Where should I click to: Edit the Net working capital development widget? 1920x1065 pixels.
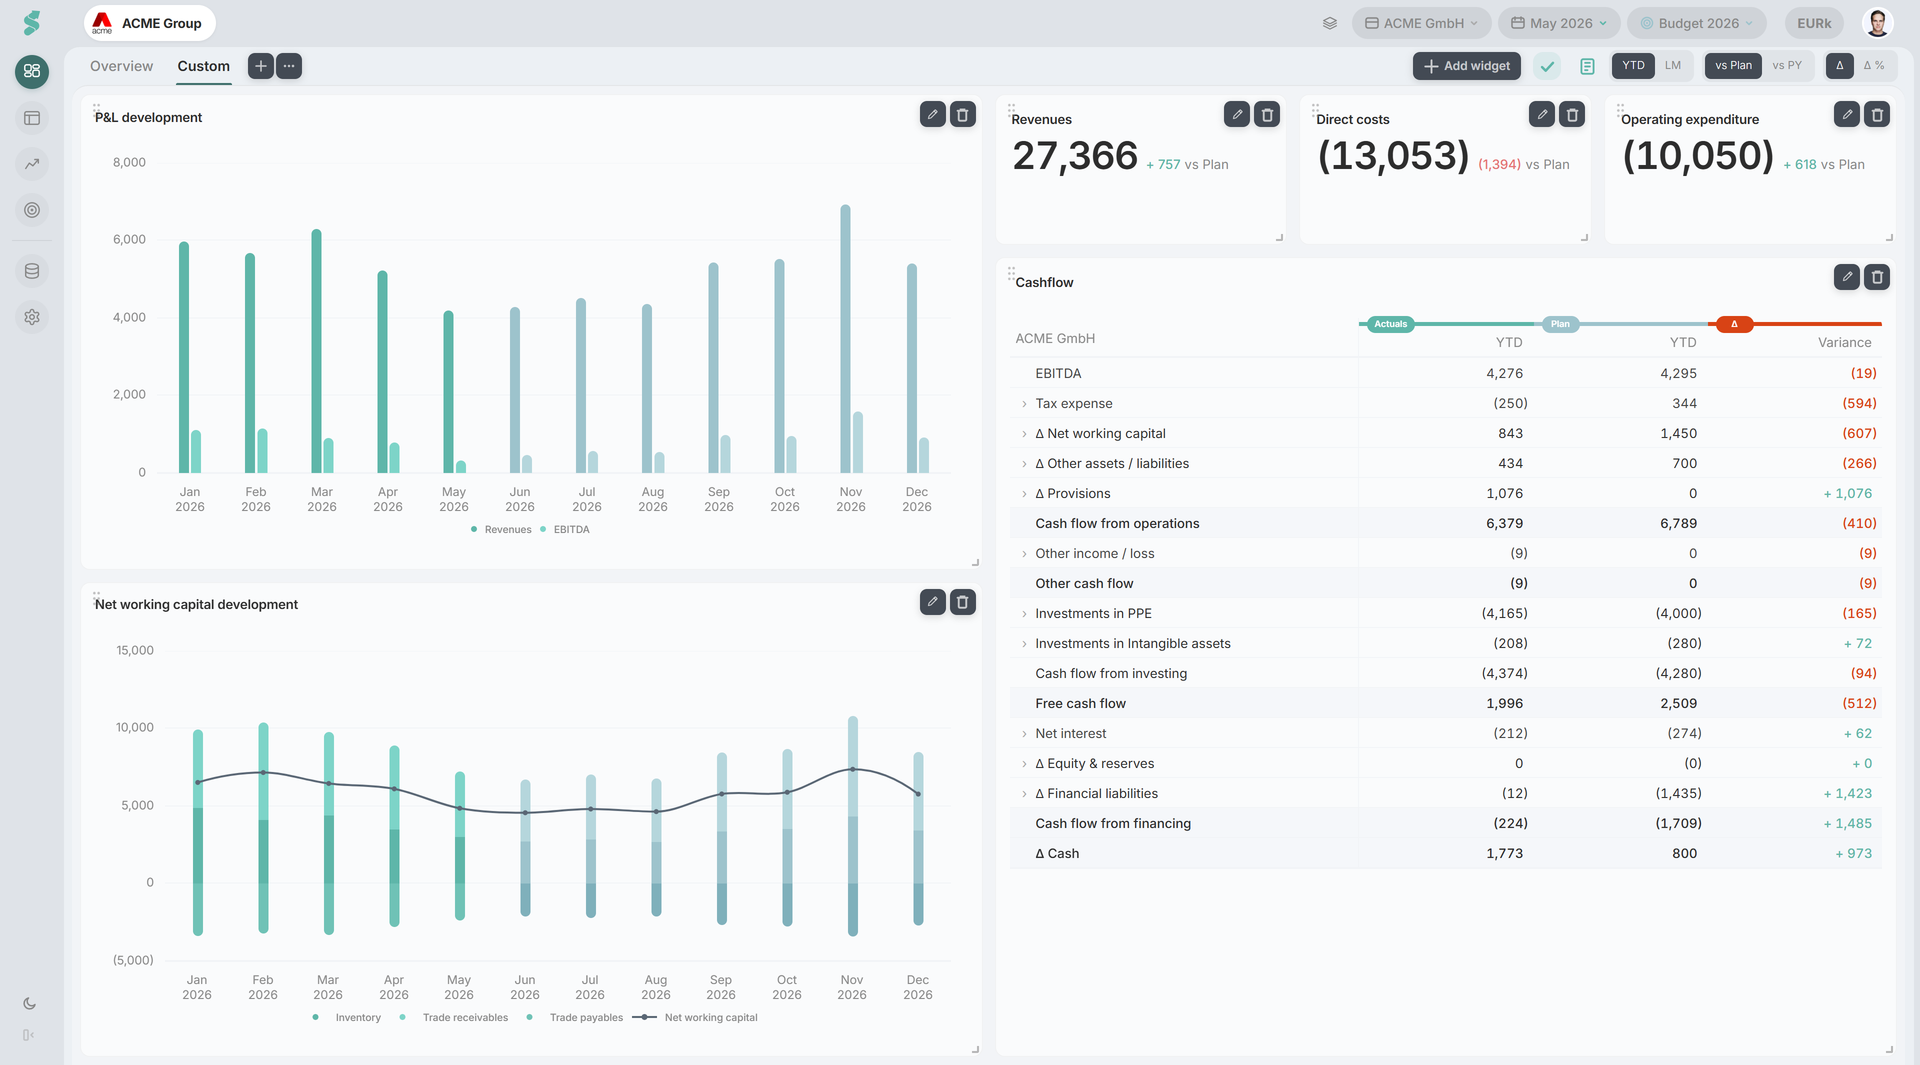click(x=932, y=602)
